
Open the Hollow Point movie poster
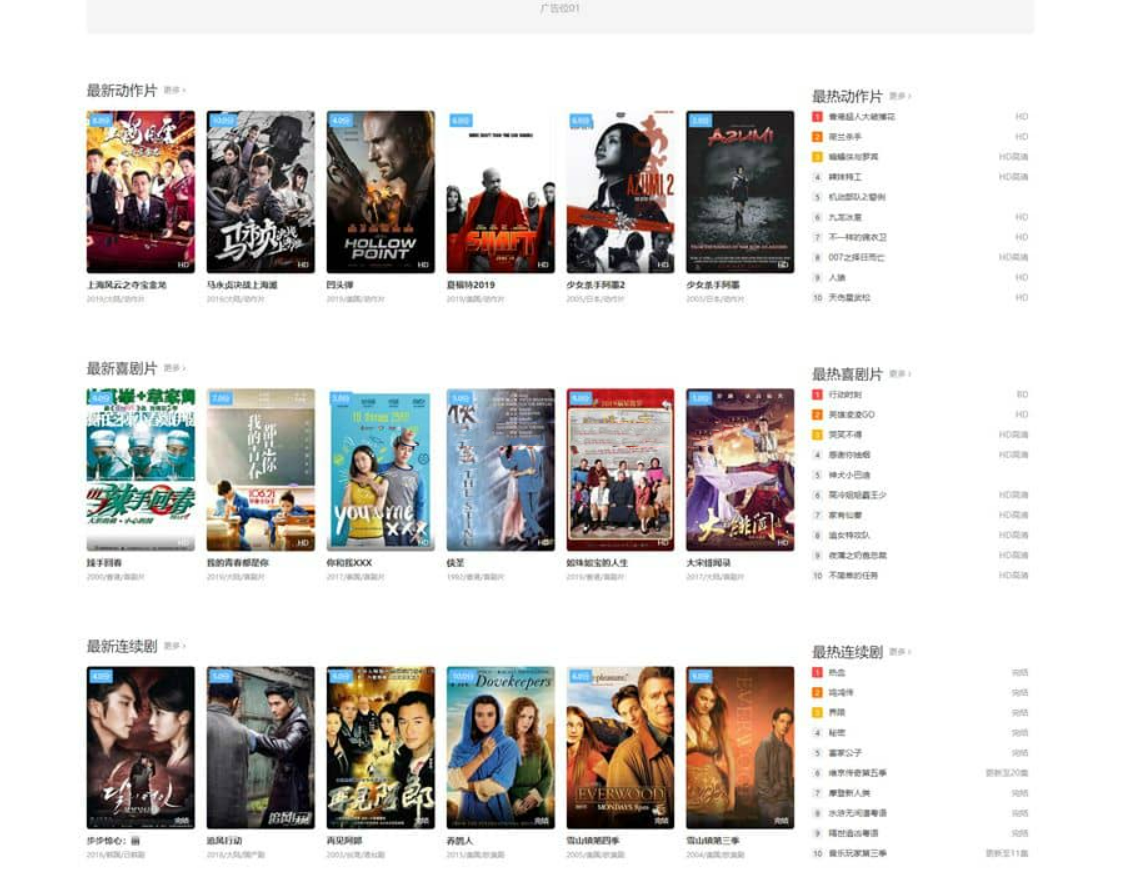coord(380,192)
